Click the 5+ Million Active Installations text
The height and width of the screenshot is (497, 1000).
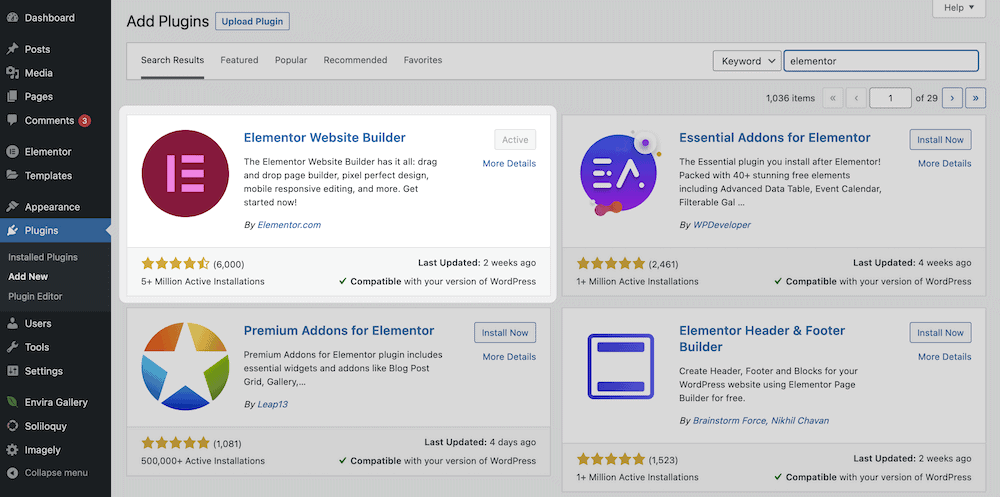(x=203, y=281)
